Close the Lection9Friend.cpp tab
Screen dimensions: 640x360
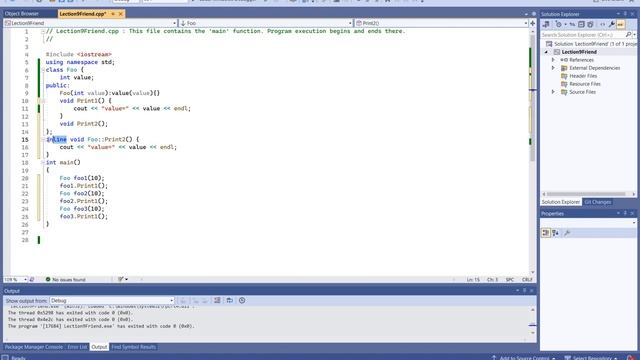pos(120,14)
